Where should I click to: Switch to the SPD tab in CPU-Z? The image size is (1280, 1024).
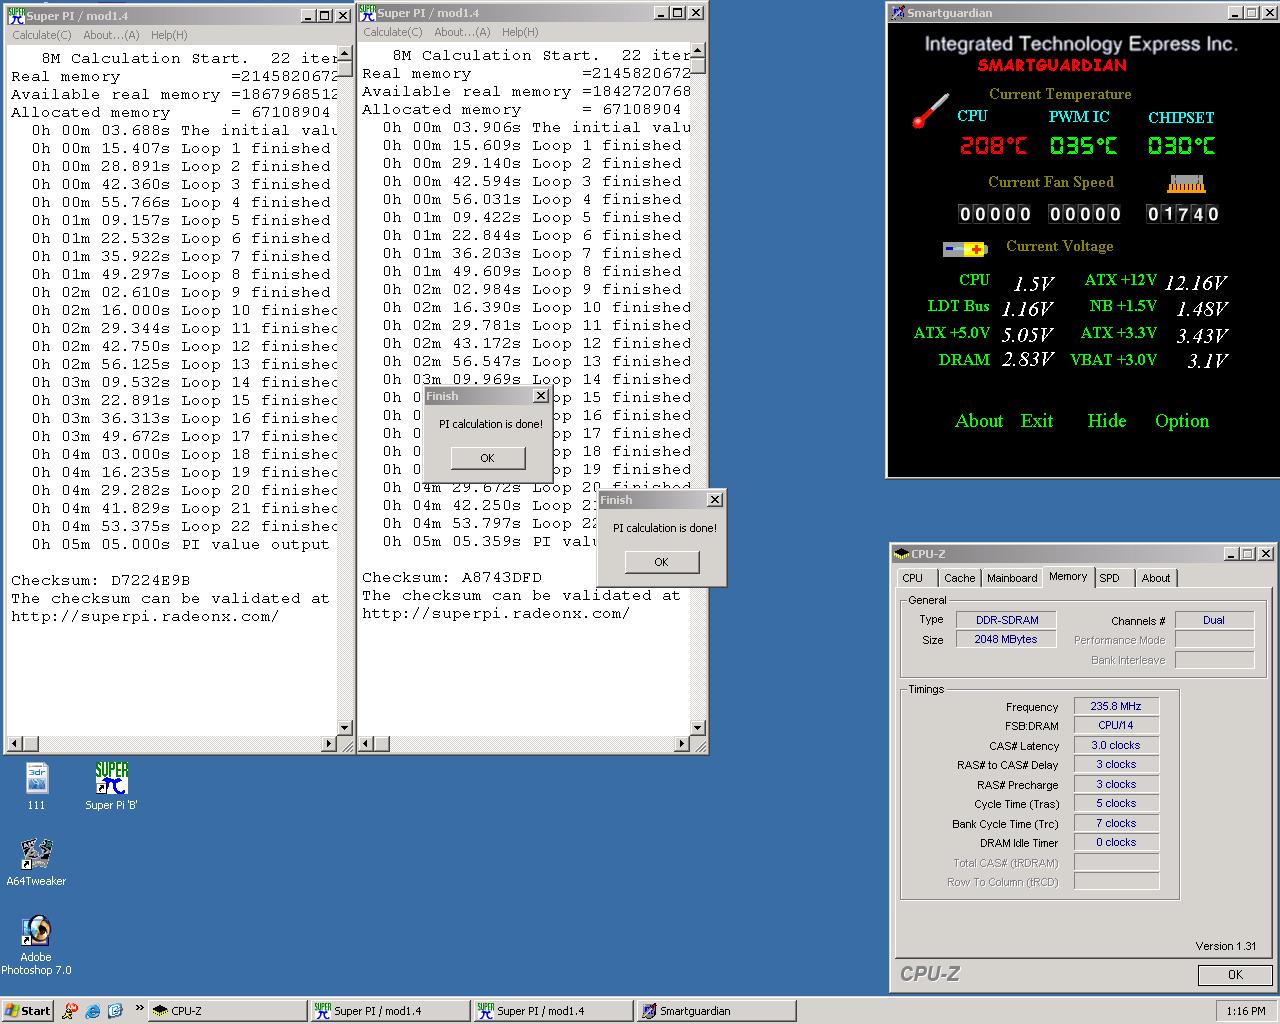(x=1109, y=578)
